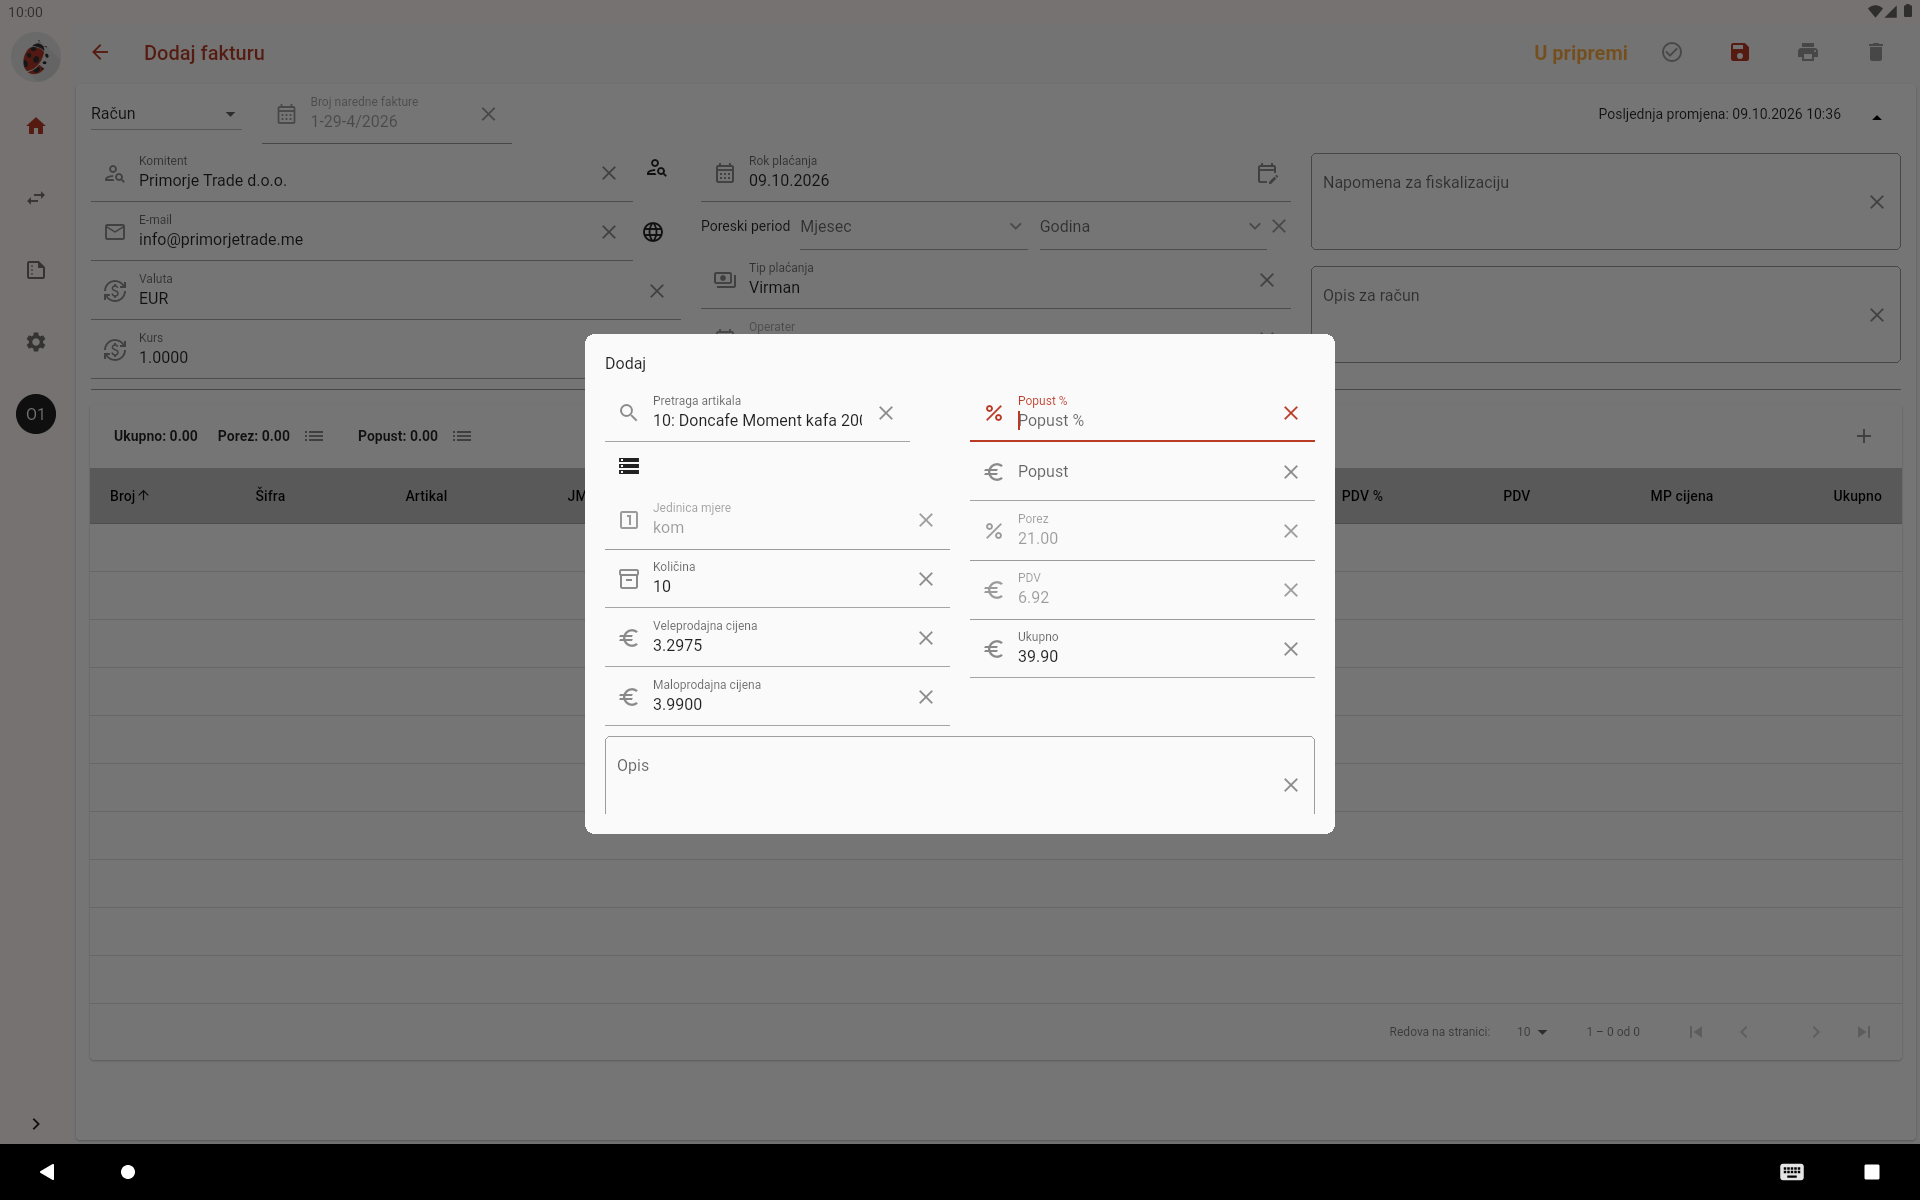Screen dimensions: 1920x1200
Task: Open the documents sidebar icon
Action: pos(36,270)
